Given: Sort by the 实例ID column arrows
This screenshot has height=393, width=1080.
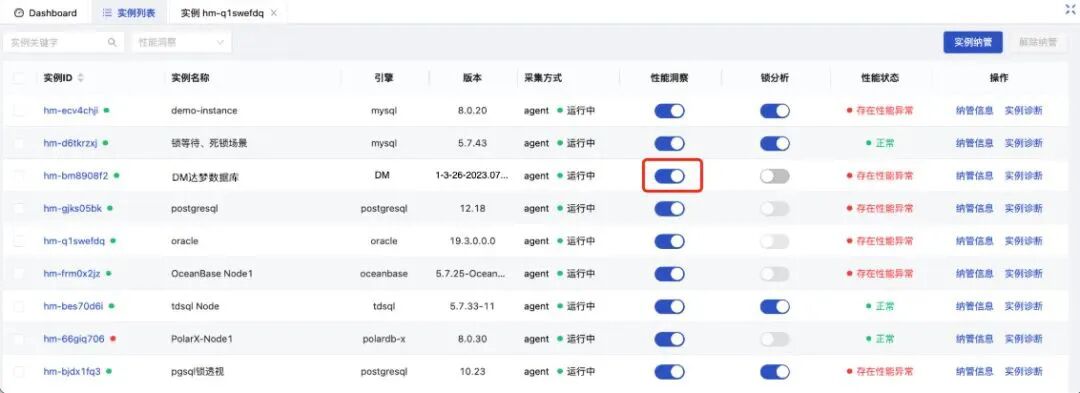Looking at the screenshot, I should tap(81, 78).
